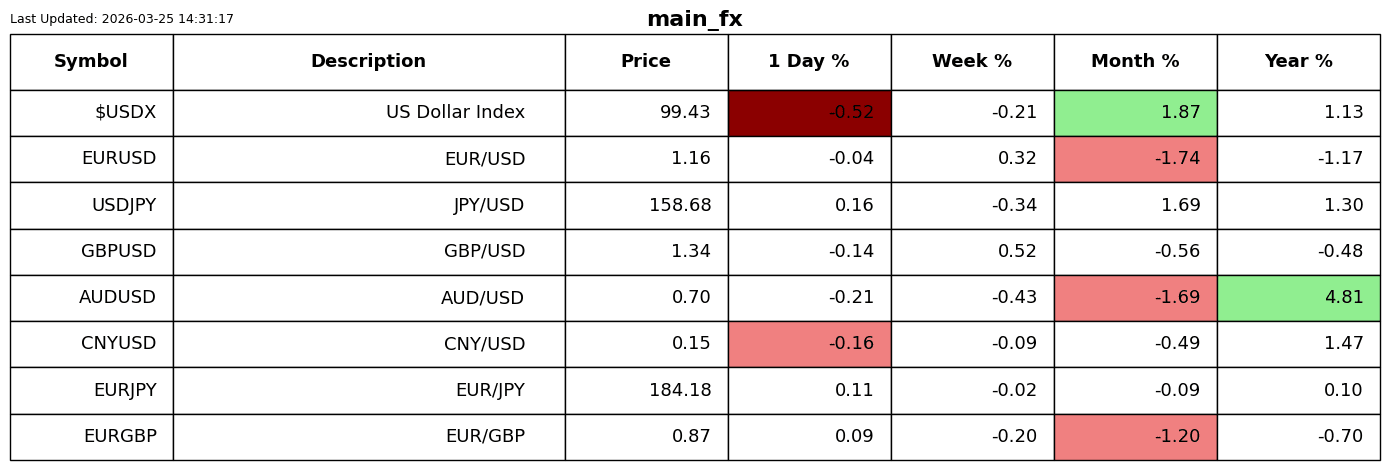The image size is (1390, 470).
Task: Click the dark red -0.52 cell
Action: point(809,113)
